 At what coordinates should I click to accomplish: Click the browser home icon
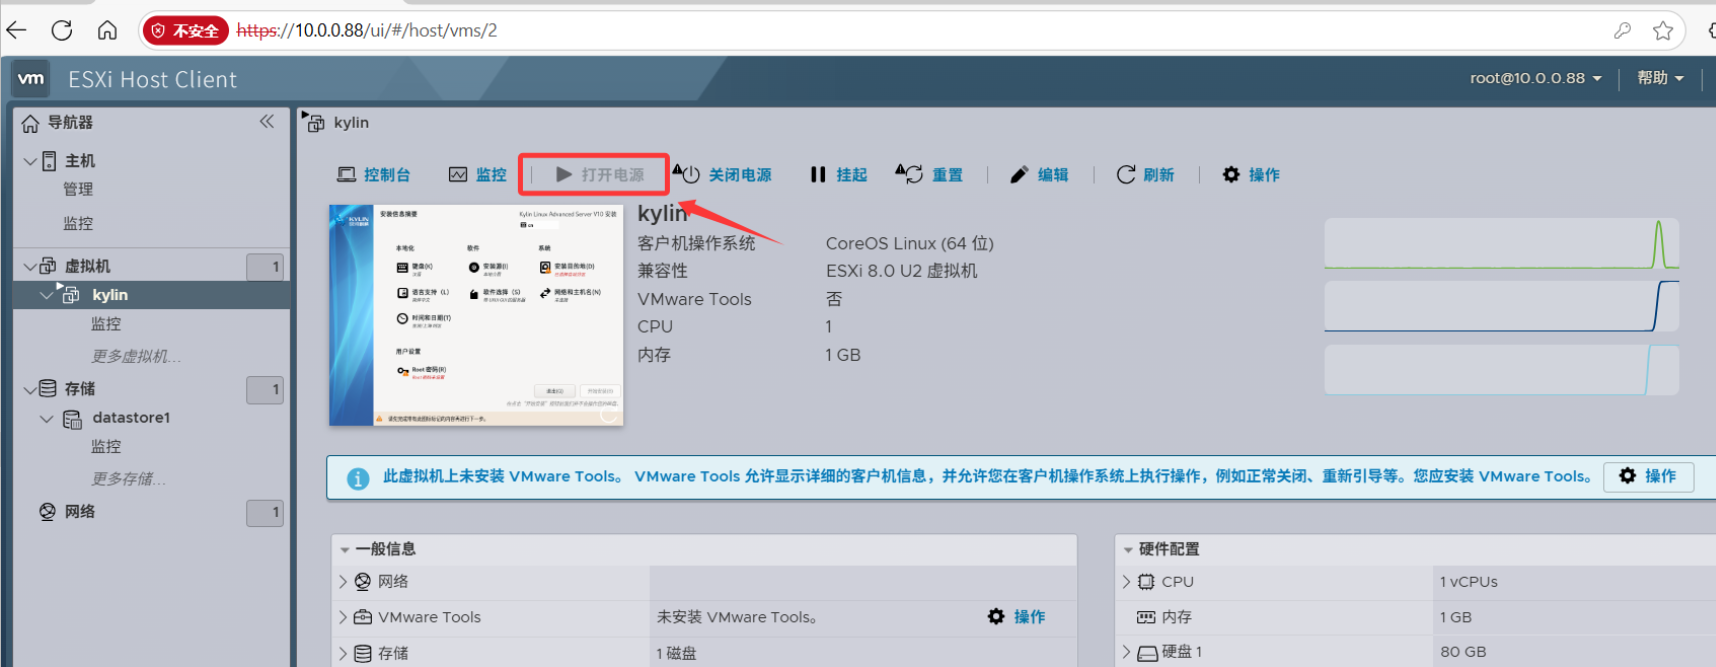(107, 30)
